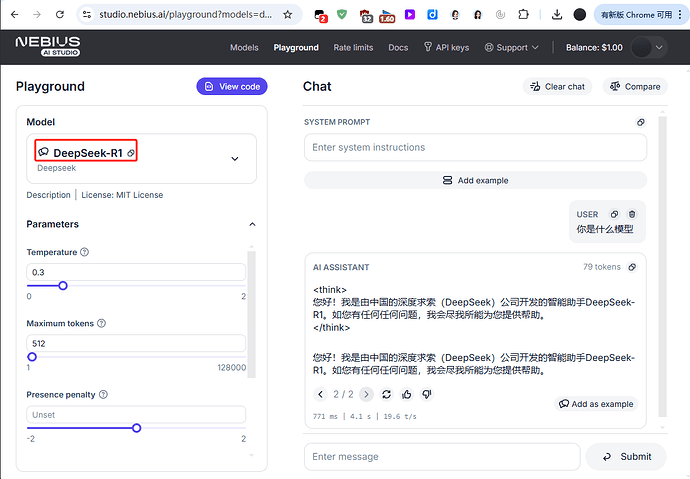Adjust the Temperature slider handle
Viewport: 690px width, 479px height.
click(x=63, y=286)
